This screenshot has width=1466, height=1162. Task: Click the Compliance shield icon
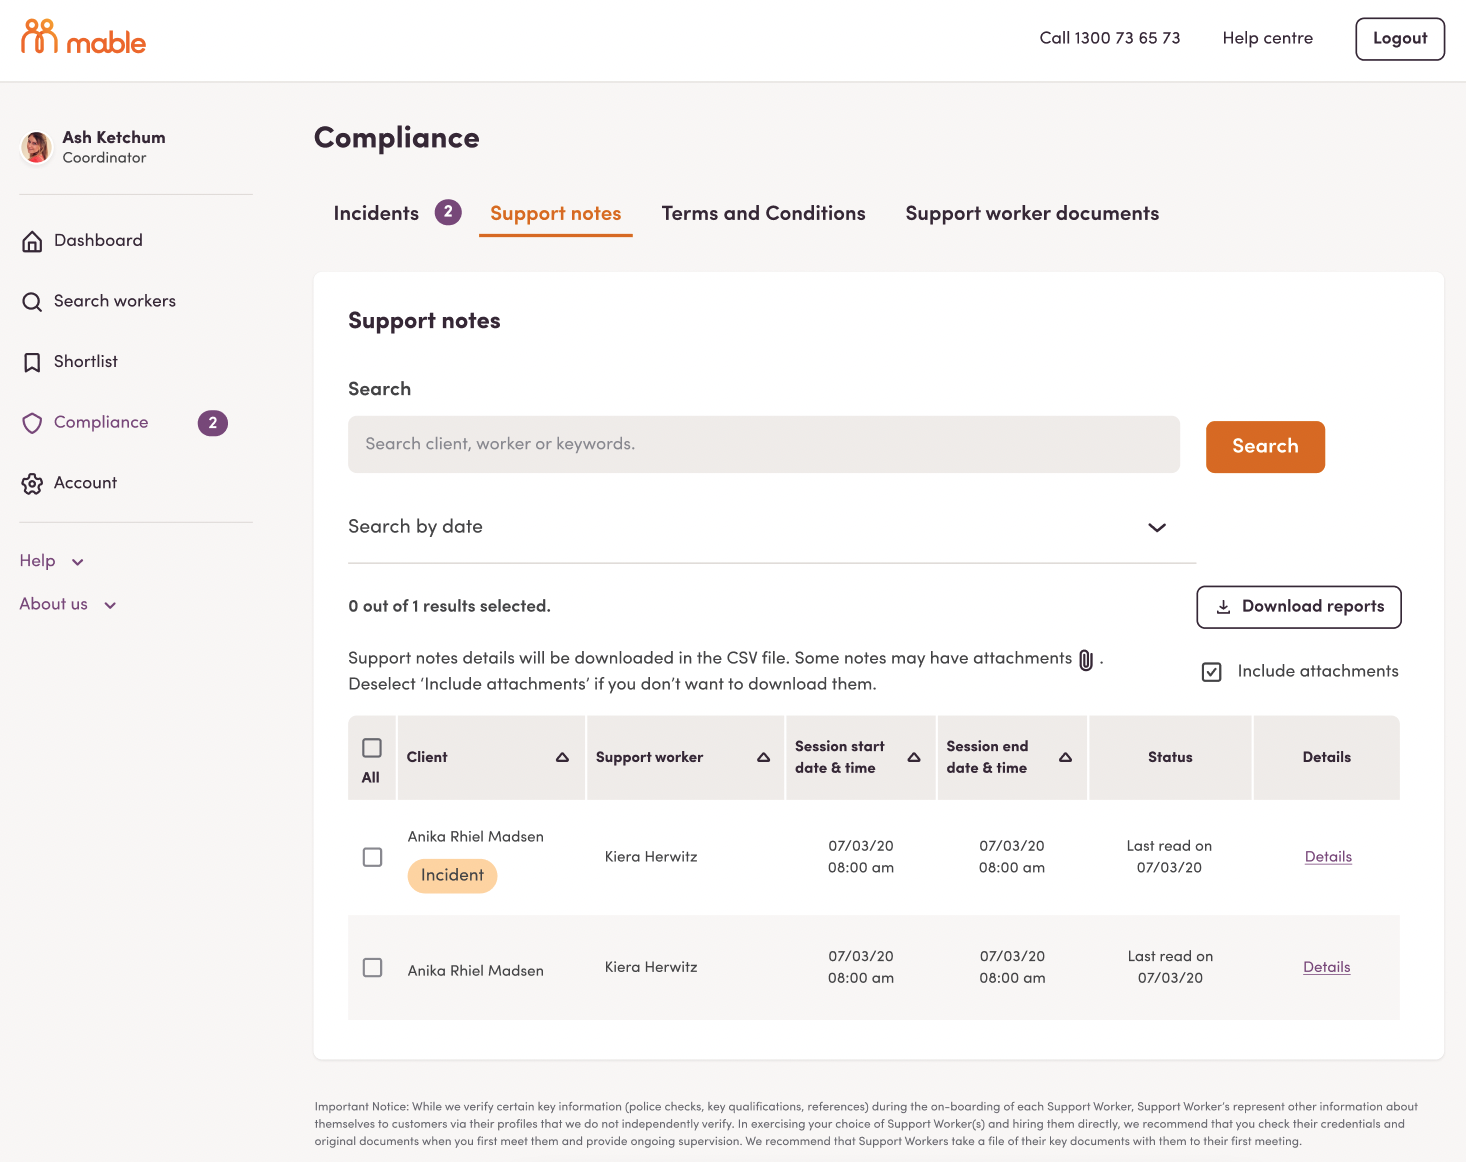[x=31, y=422]
